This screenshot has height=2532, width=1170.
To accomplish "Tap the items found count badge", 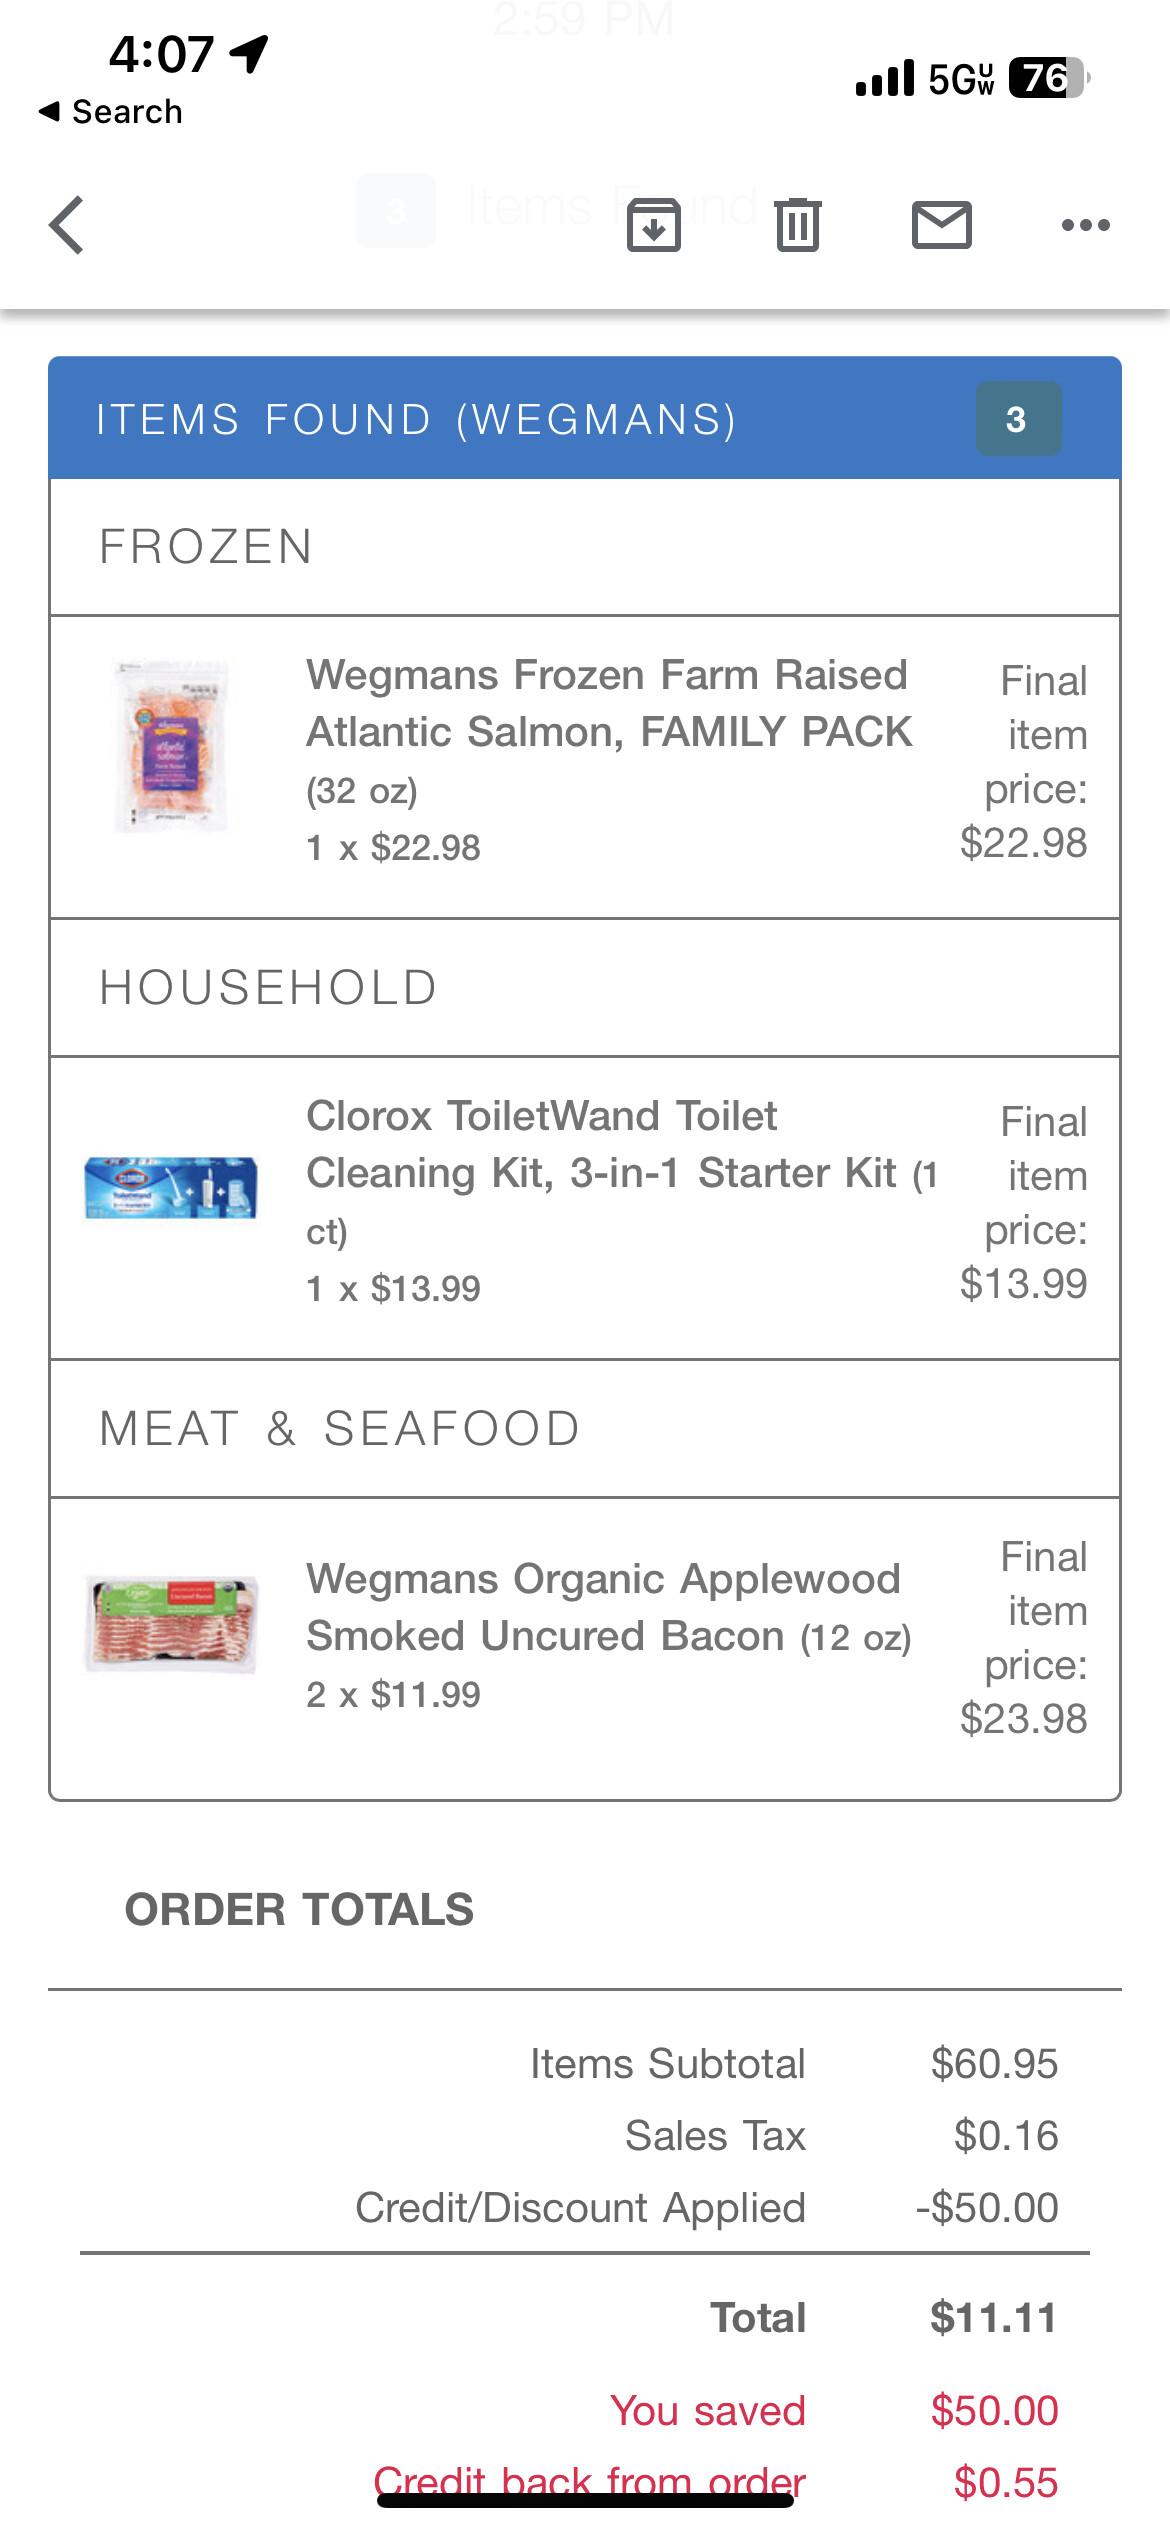I will pyautogui.click(x=1017, y=419).
